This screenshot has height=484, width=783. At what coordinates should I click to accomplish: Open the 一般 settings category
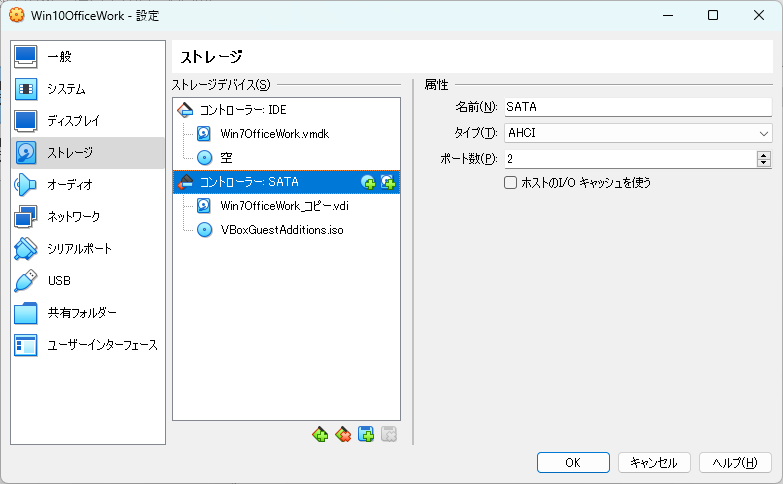click(x=88, y=56)
